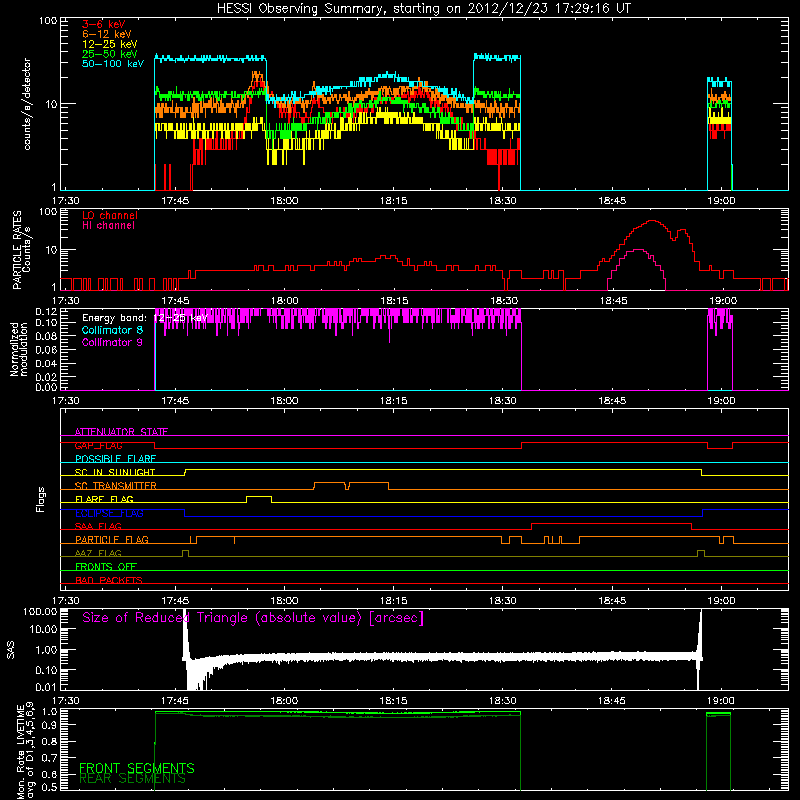The width and height of the screenshot is (800, 800).
Task: Click the 0.01 tick label on the SAS plot
Action: point(46,687)
